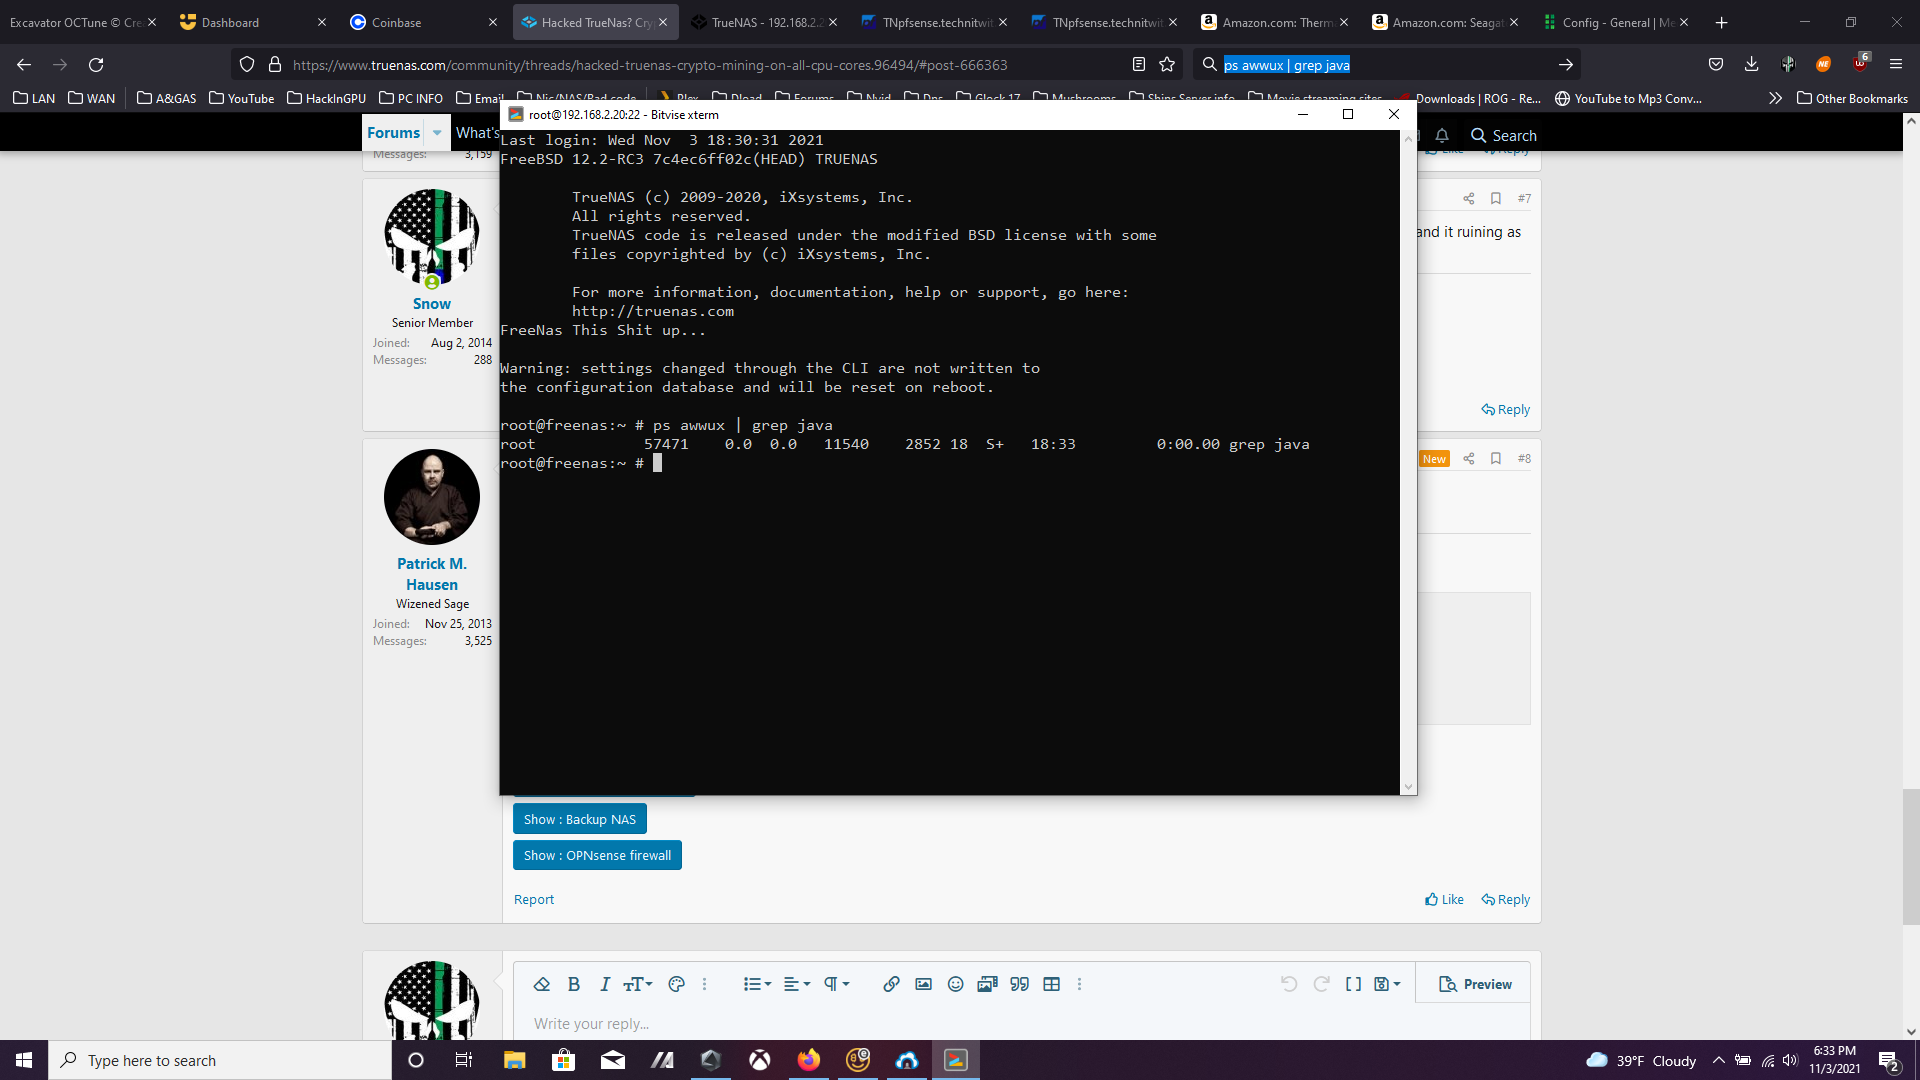Open the smilies emoji picker

tap(955, 984)
